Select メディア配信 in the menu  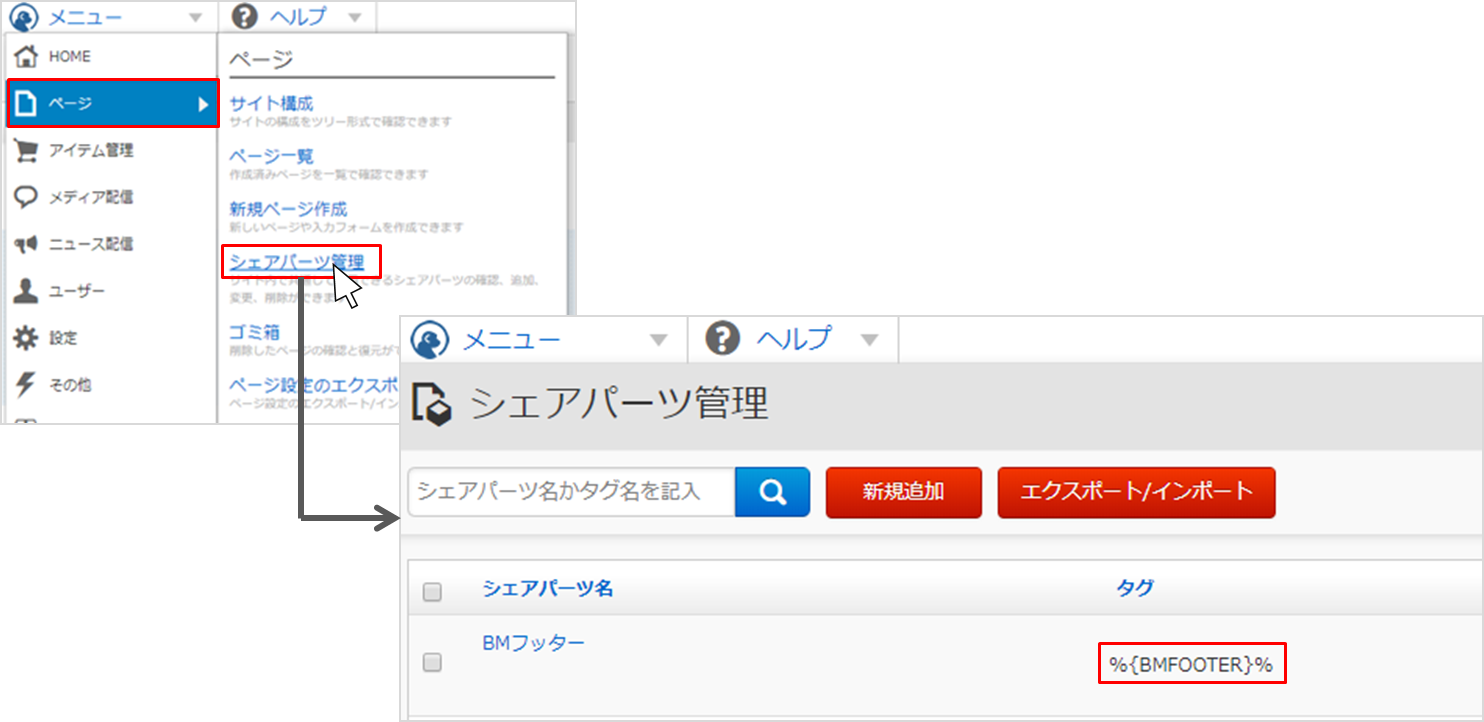click(x=112, y=197)
